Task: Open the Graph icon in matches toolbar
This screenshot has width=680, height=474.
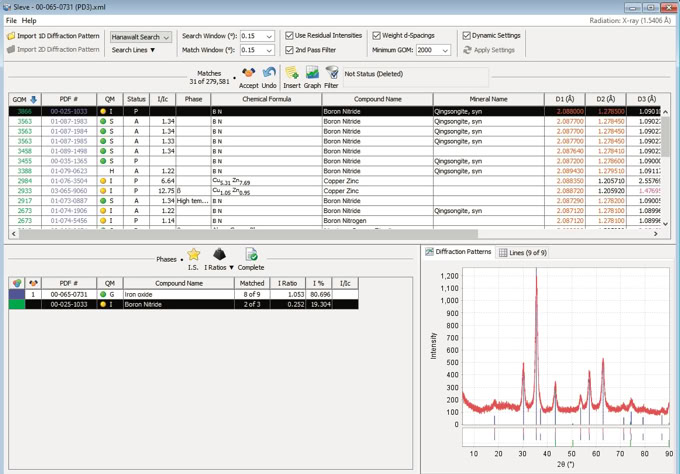Action: click(312, 75)
